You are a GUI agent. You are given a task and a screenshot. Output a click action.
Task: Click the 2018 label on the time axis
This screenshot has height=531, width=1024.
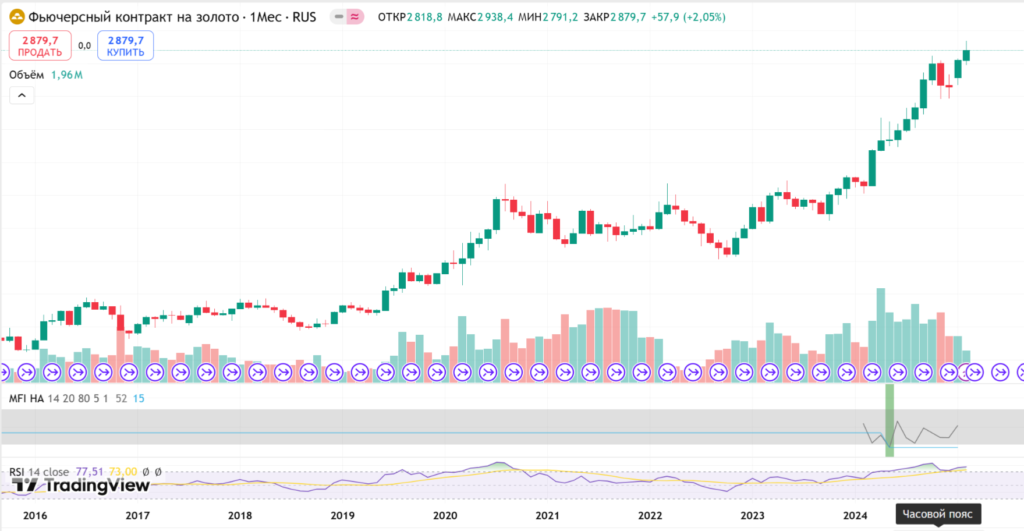(240, 515)
